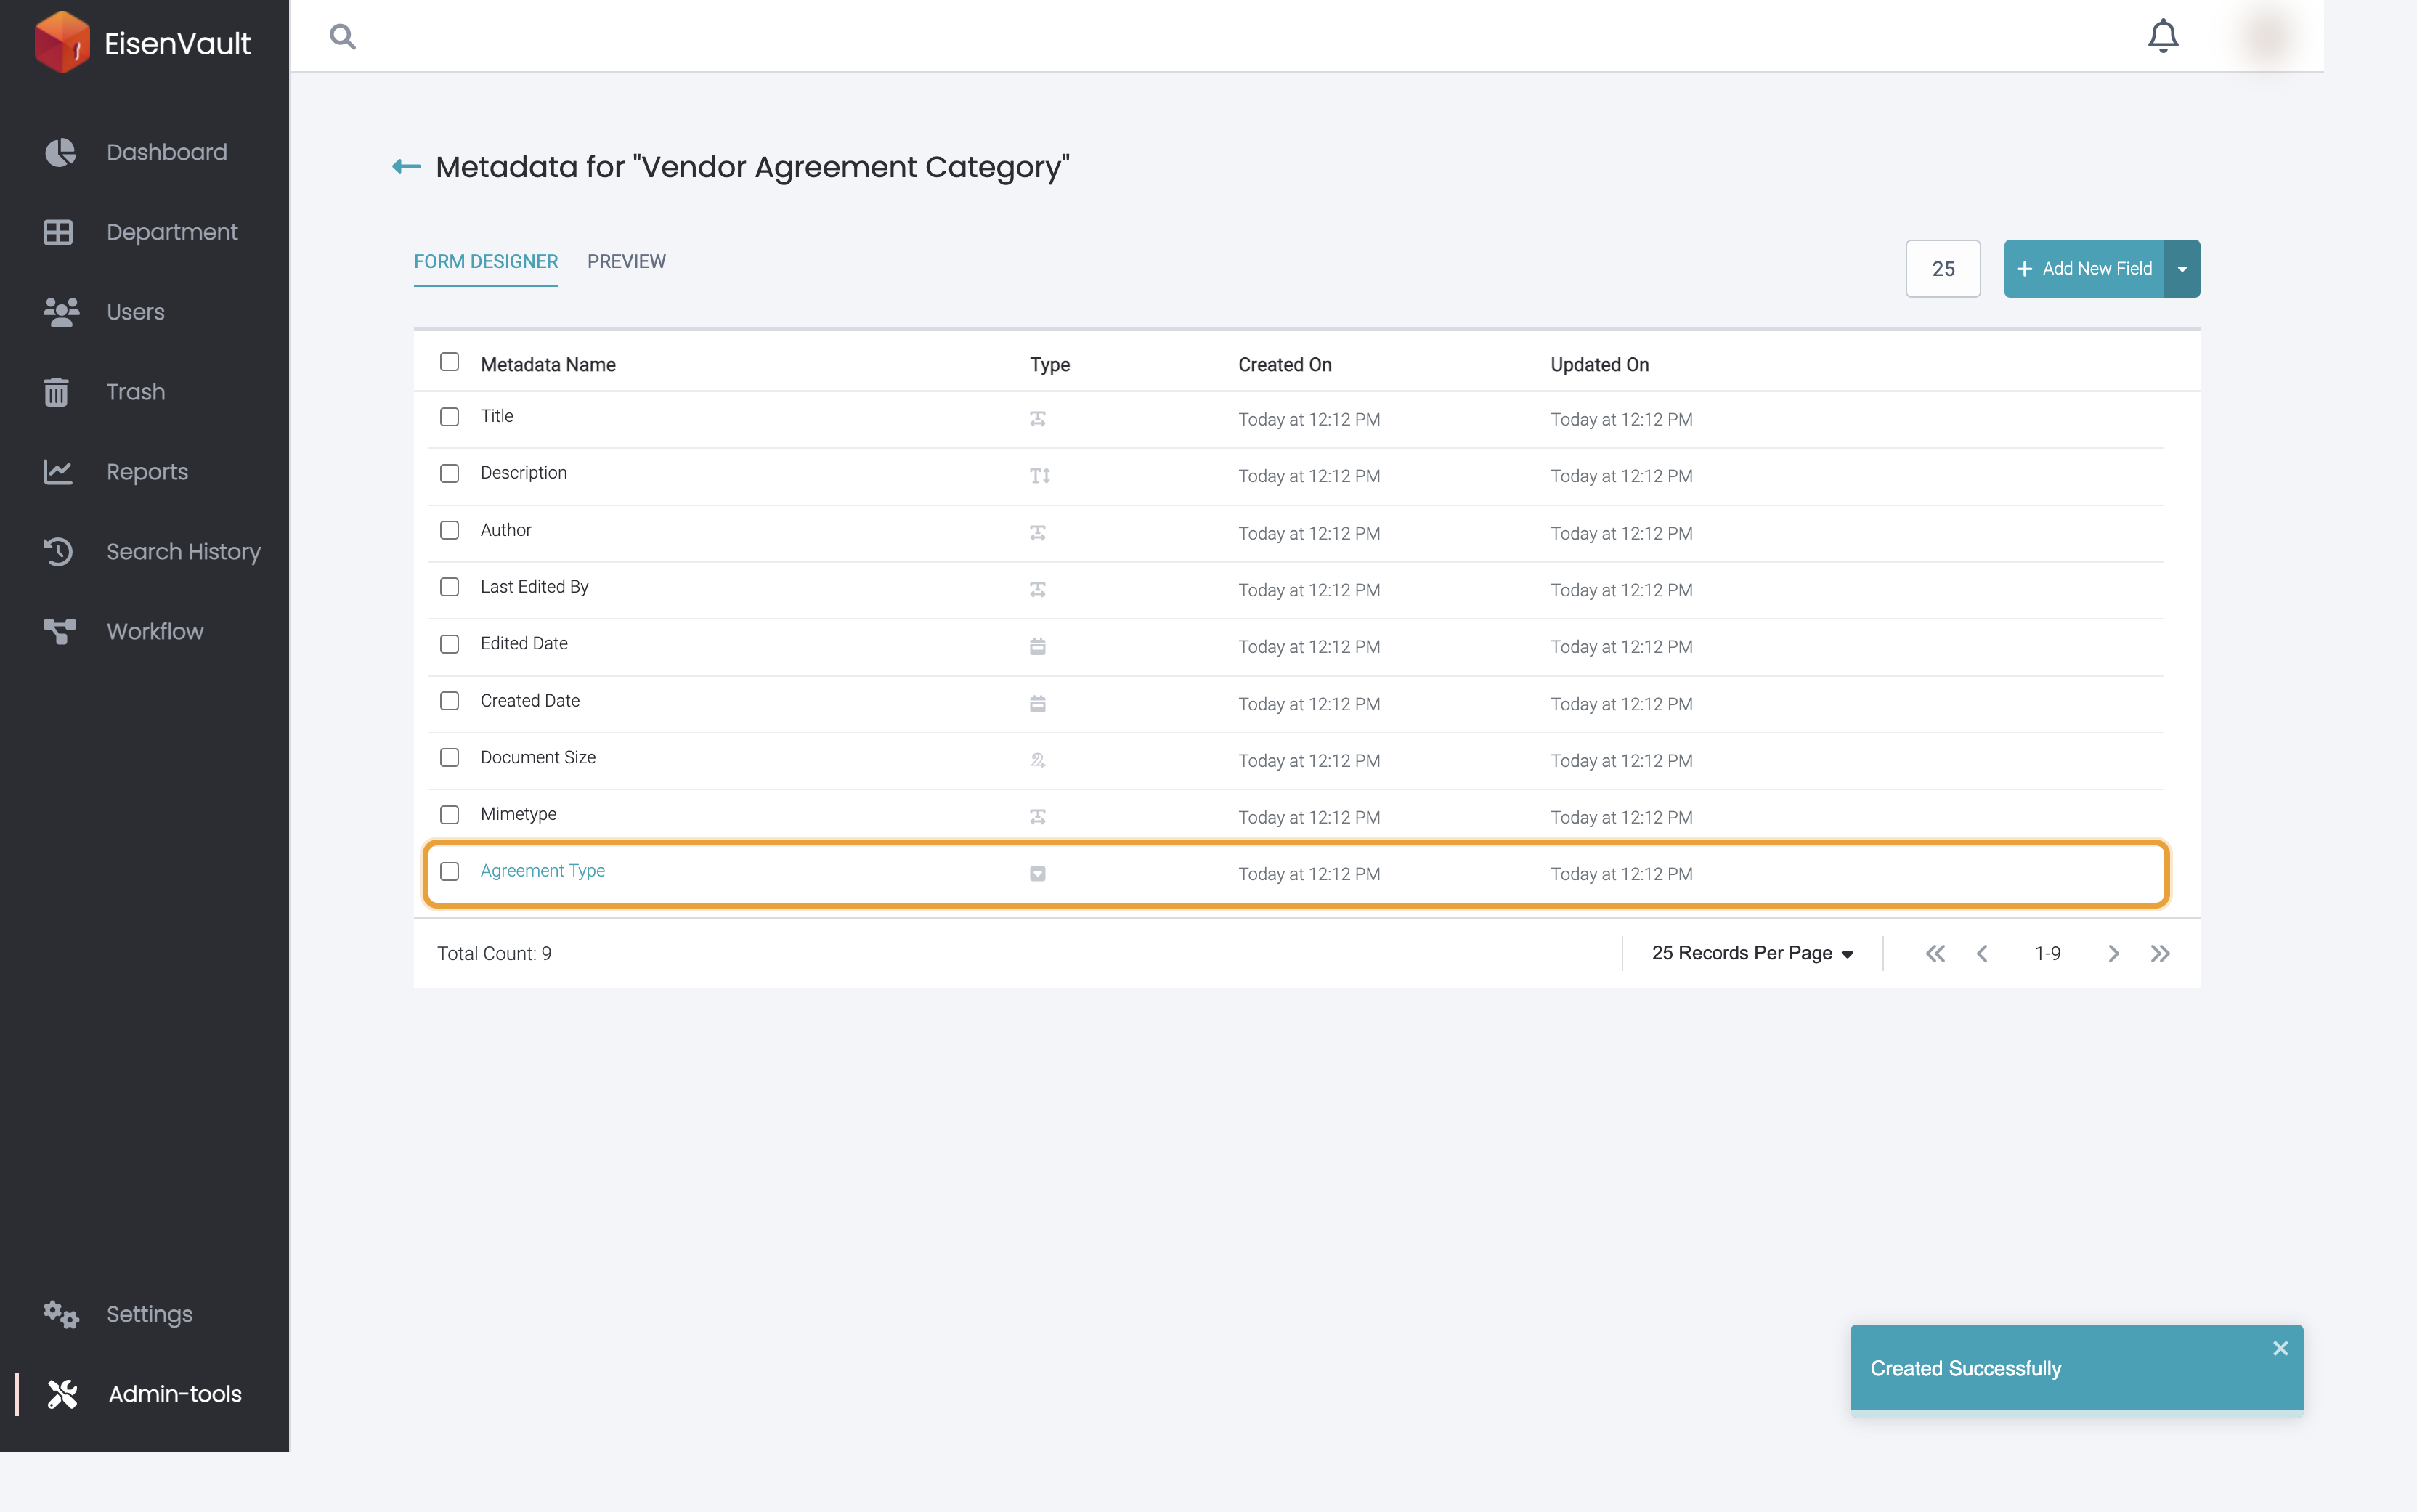Switch to the Form Designer tab
The height and width of the screenshot is (1512, 2417).
486,262
